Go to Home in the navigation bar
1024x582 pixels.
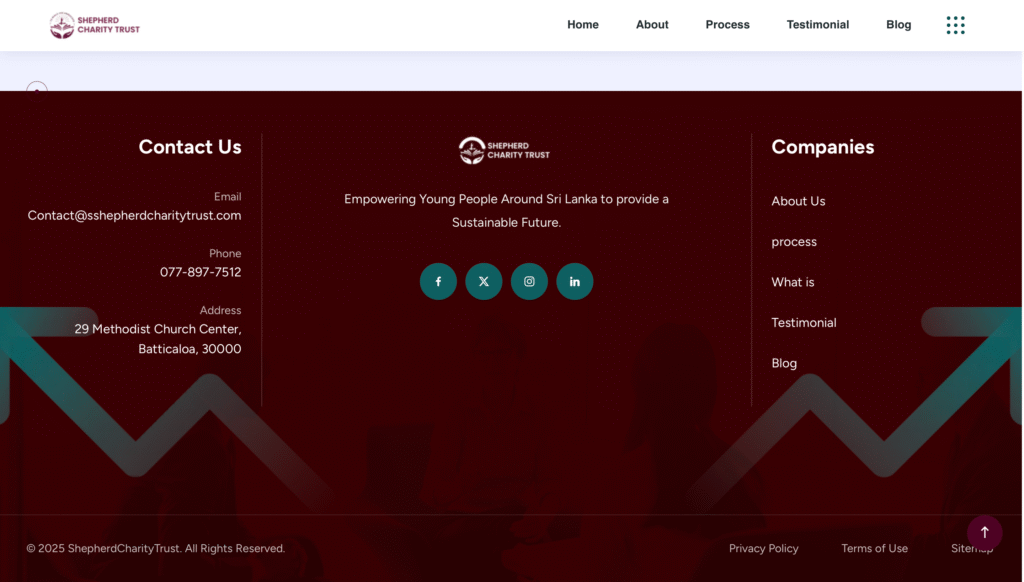582,25
